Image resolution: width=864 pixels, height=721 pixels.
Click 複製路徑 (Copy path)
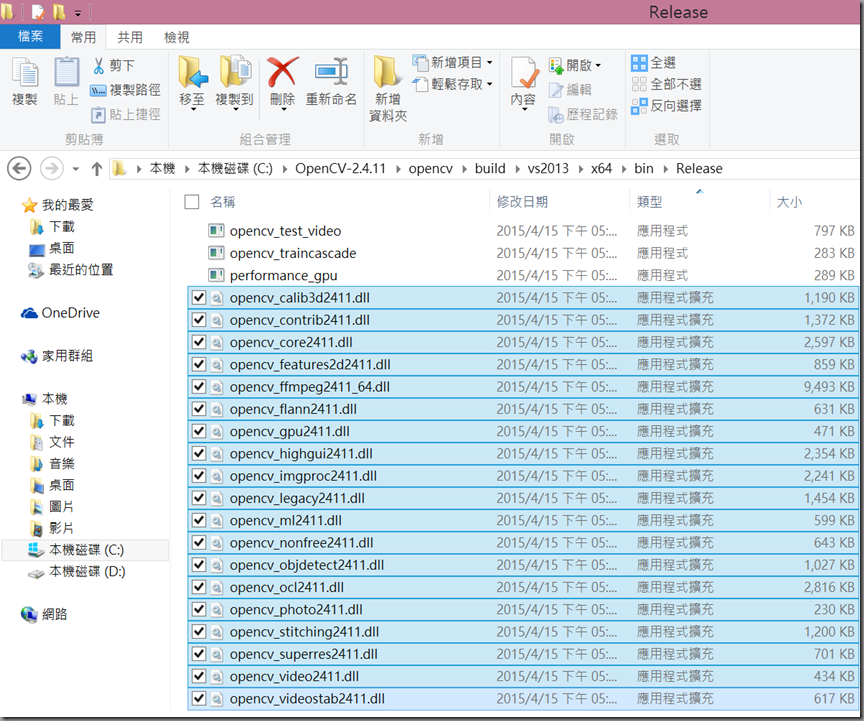click(x=126, y=90)
